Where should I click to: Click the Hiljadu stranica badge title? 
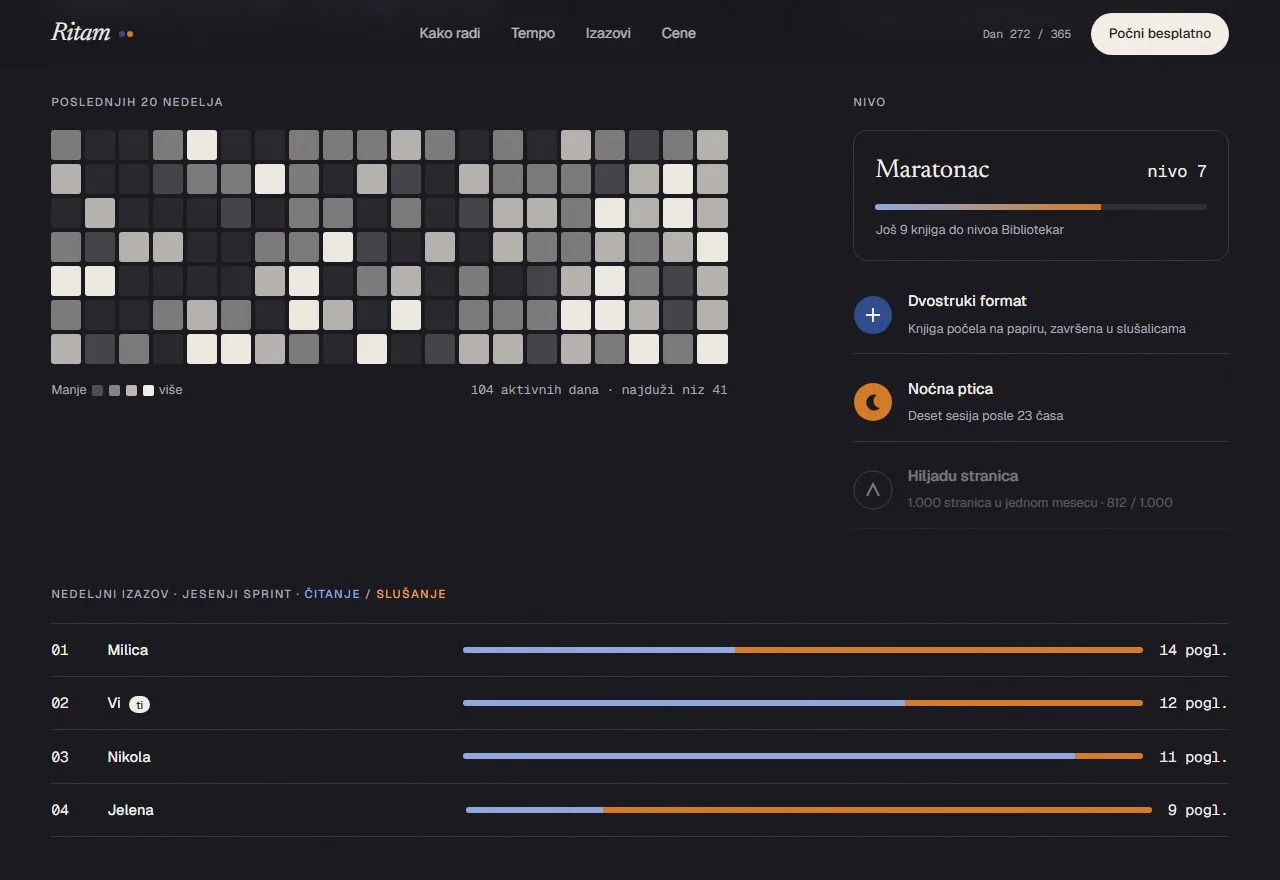tap(963, 476)
